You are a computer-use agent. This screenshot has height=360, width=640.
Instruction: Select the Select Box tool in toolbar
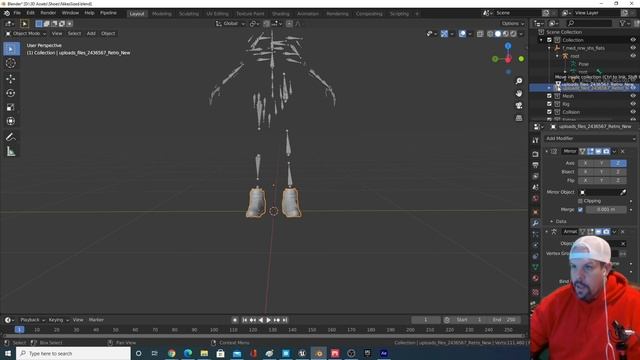point(11,49)
